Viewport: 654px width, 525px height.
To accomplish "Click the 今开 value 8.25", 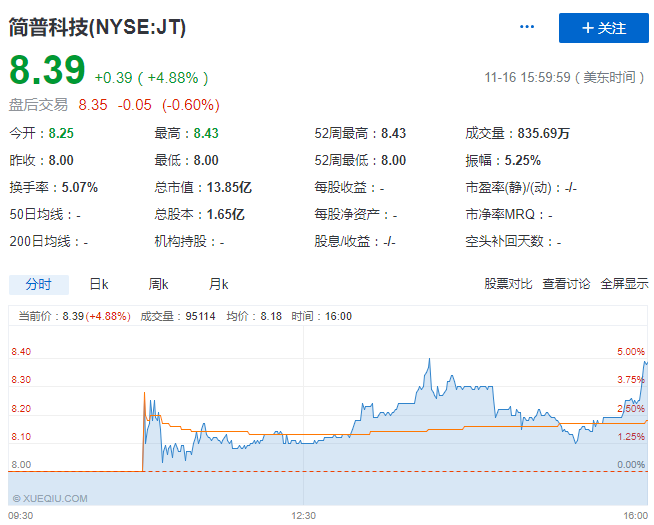I will coord(61,133).
